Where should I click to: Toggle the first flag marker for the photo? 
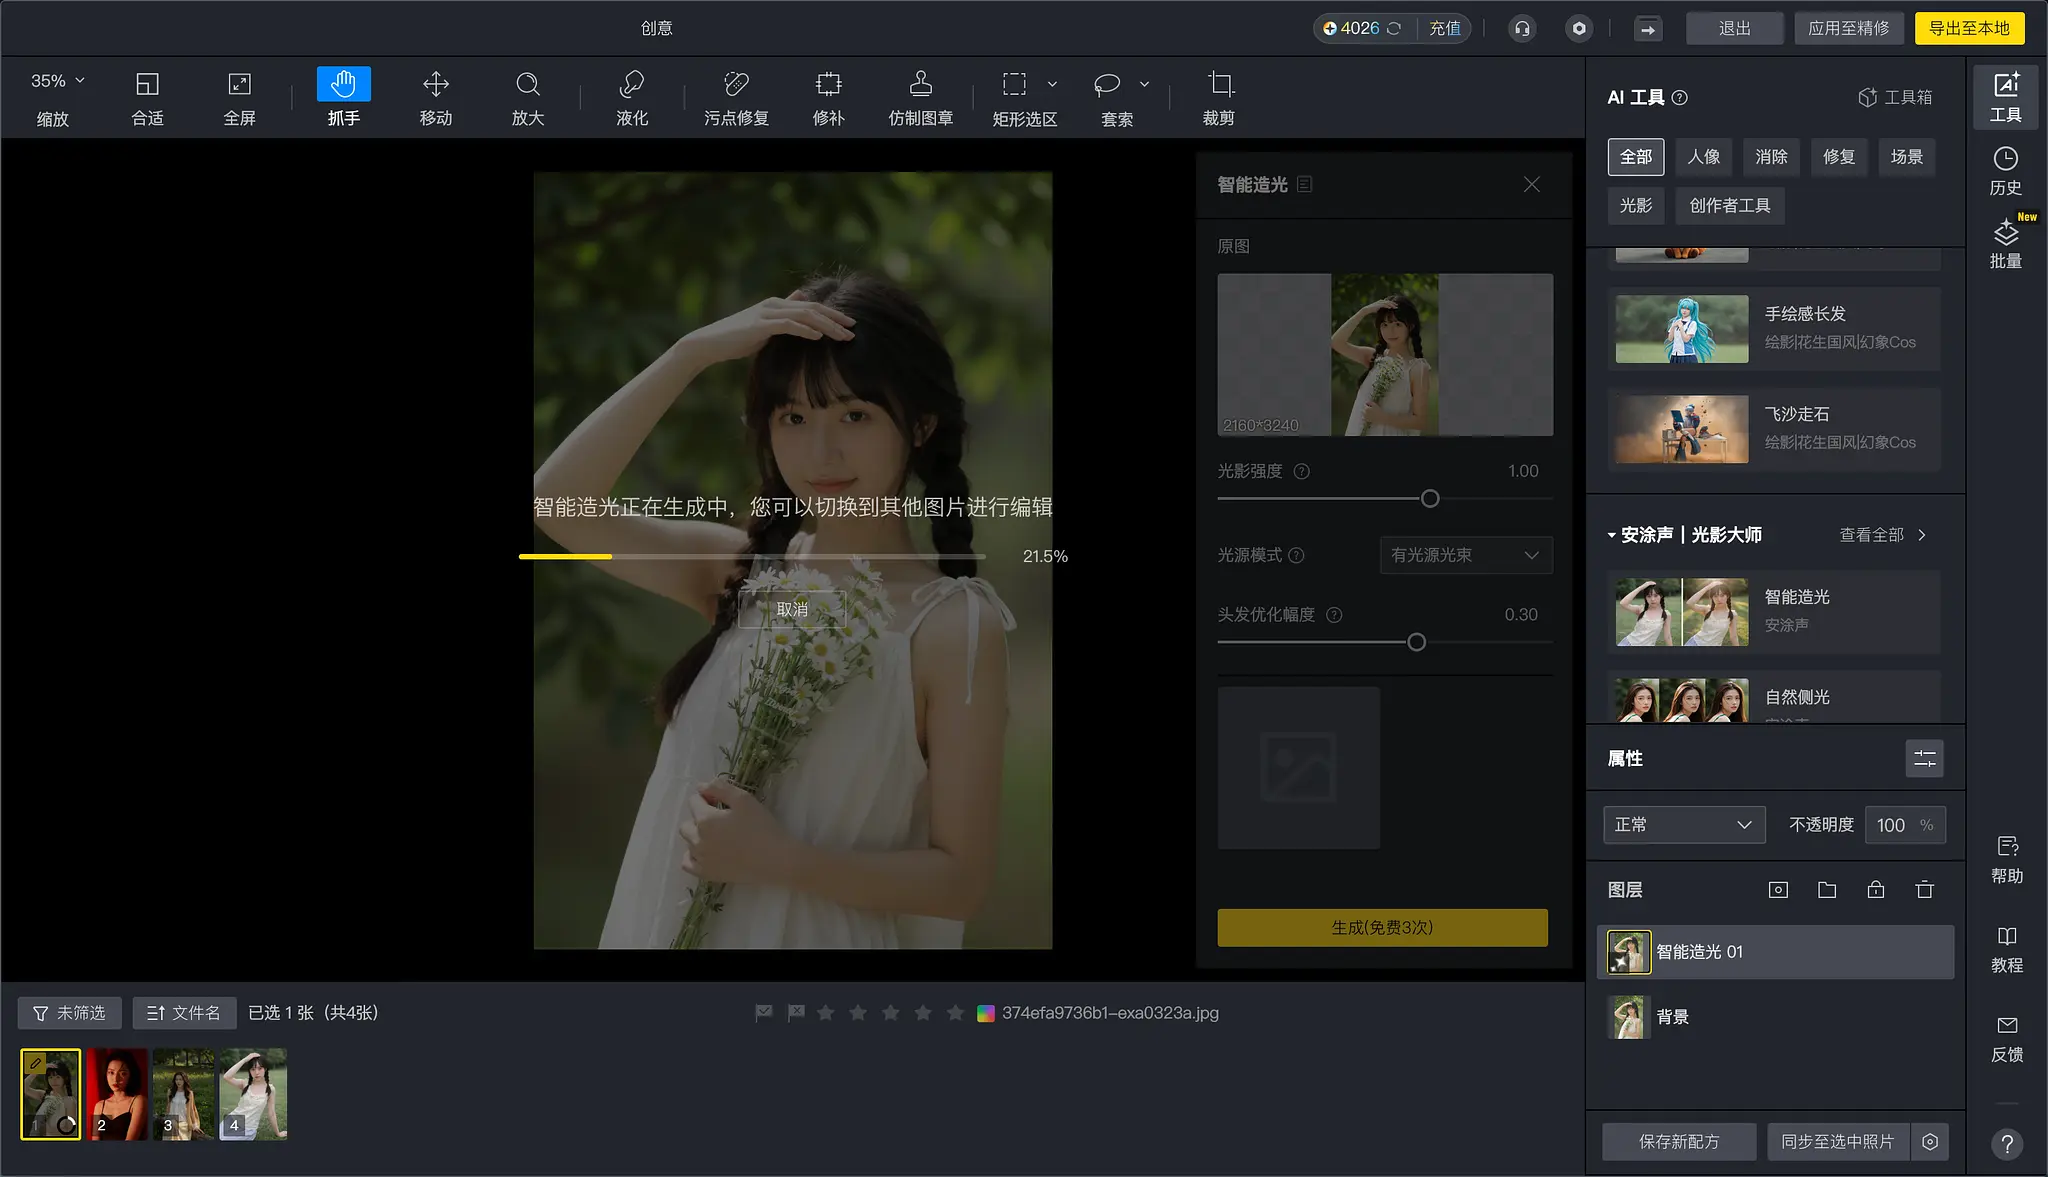(x=764, y=1013)
